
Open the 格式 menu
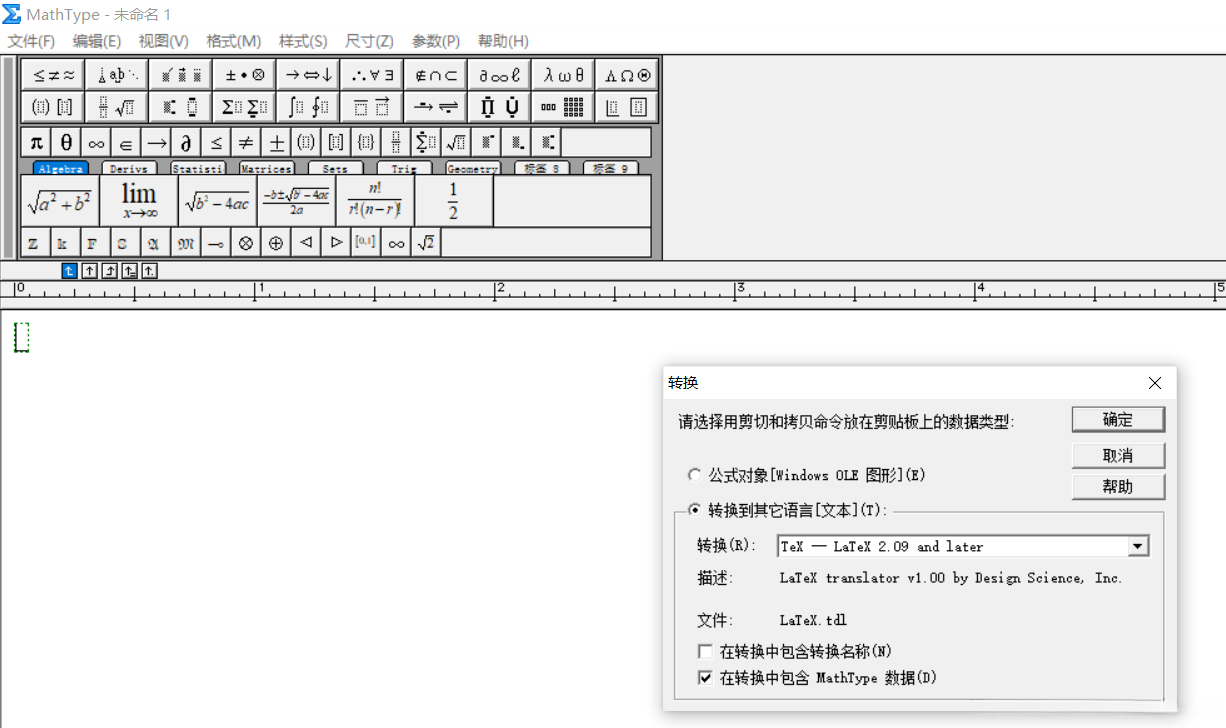232,41
